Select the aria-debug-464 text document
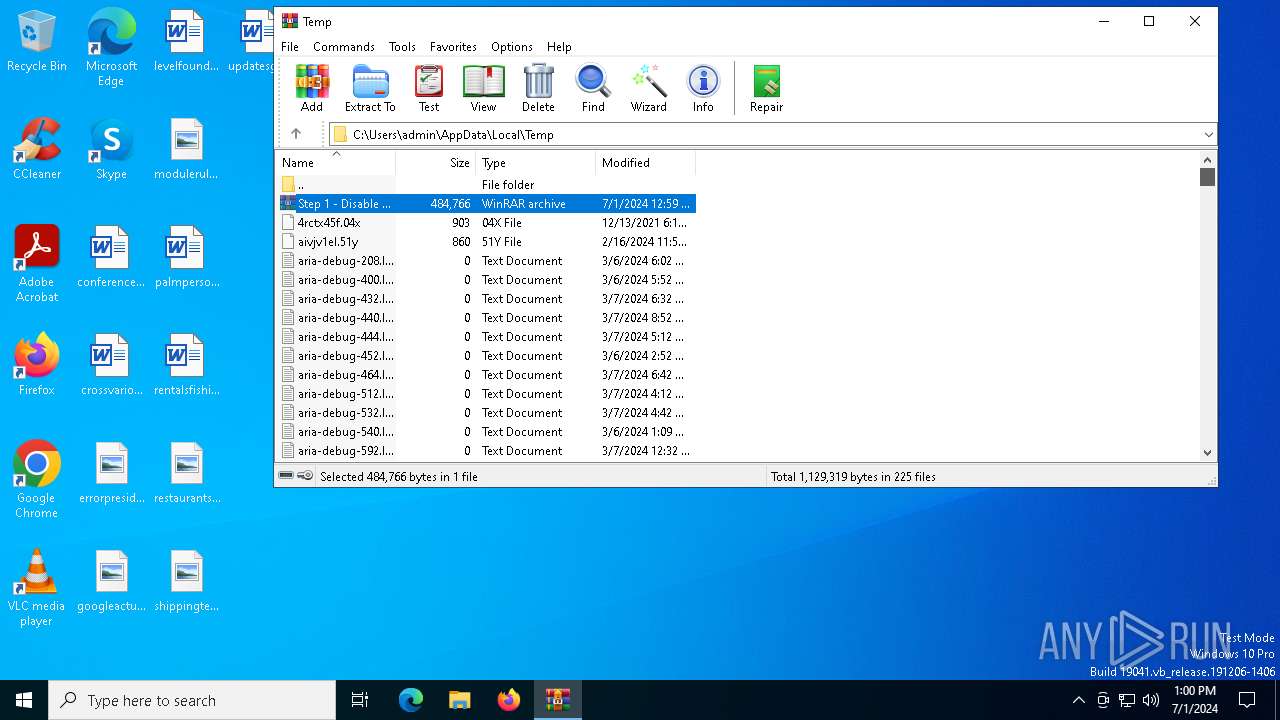Image resolution: width=1280 pixels, height=720 pixels. [486, 374]
